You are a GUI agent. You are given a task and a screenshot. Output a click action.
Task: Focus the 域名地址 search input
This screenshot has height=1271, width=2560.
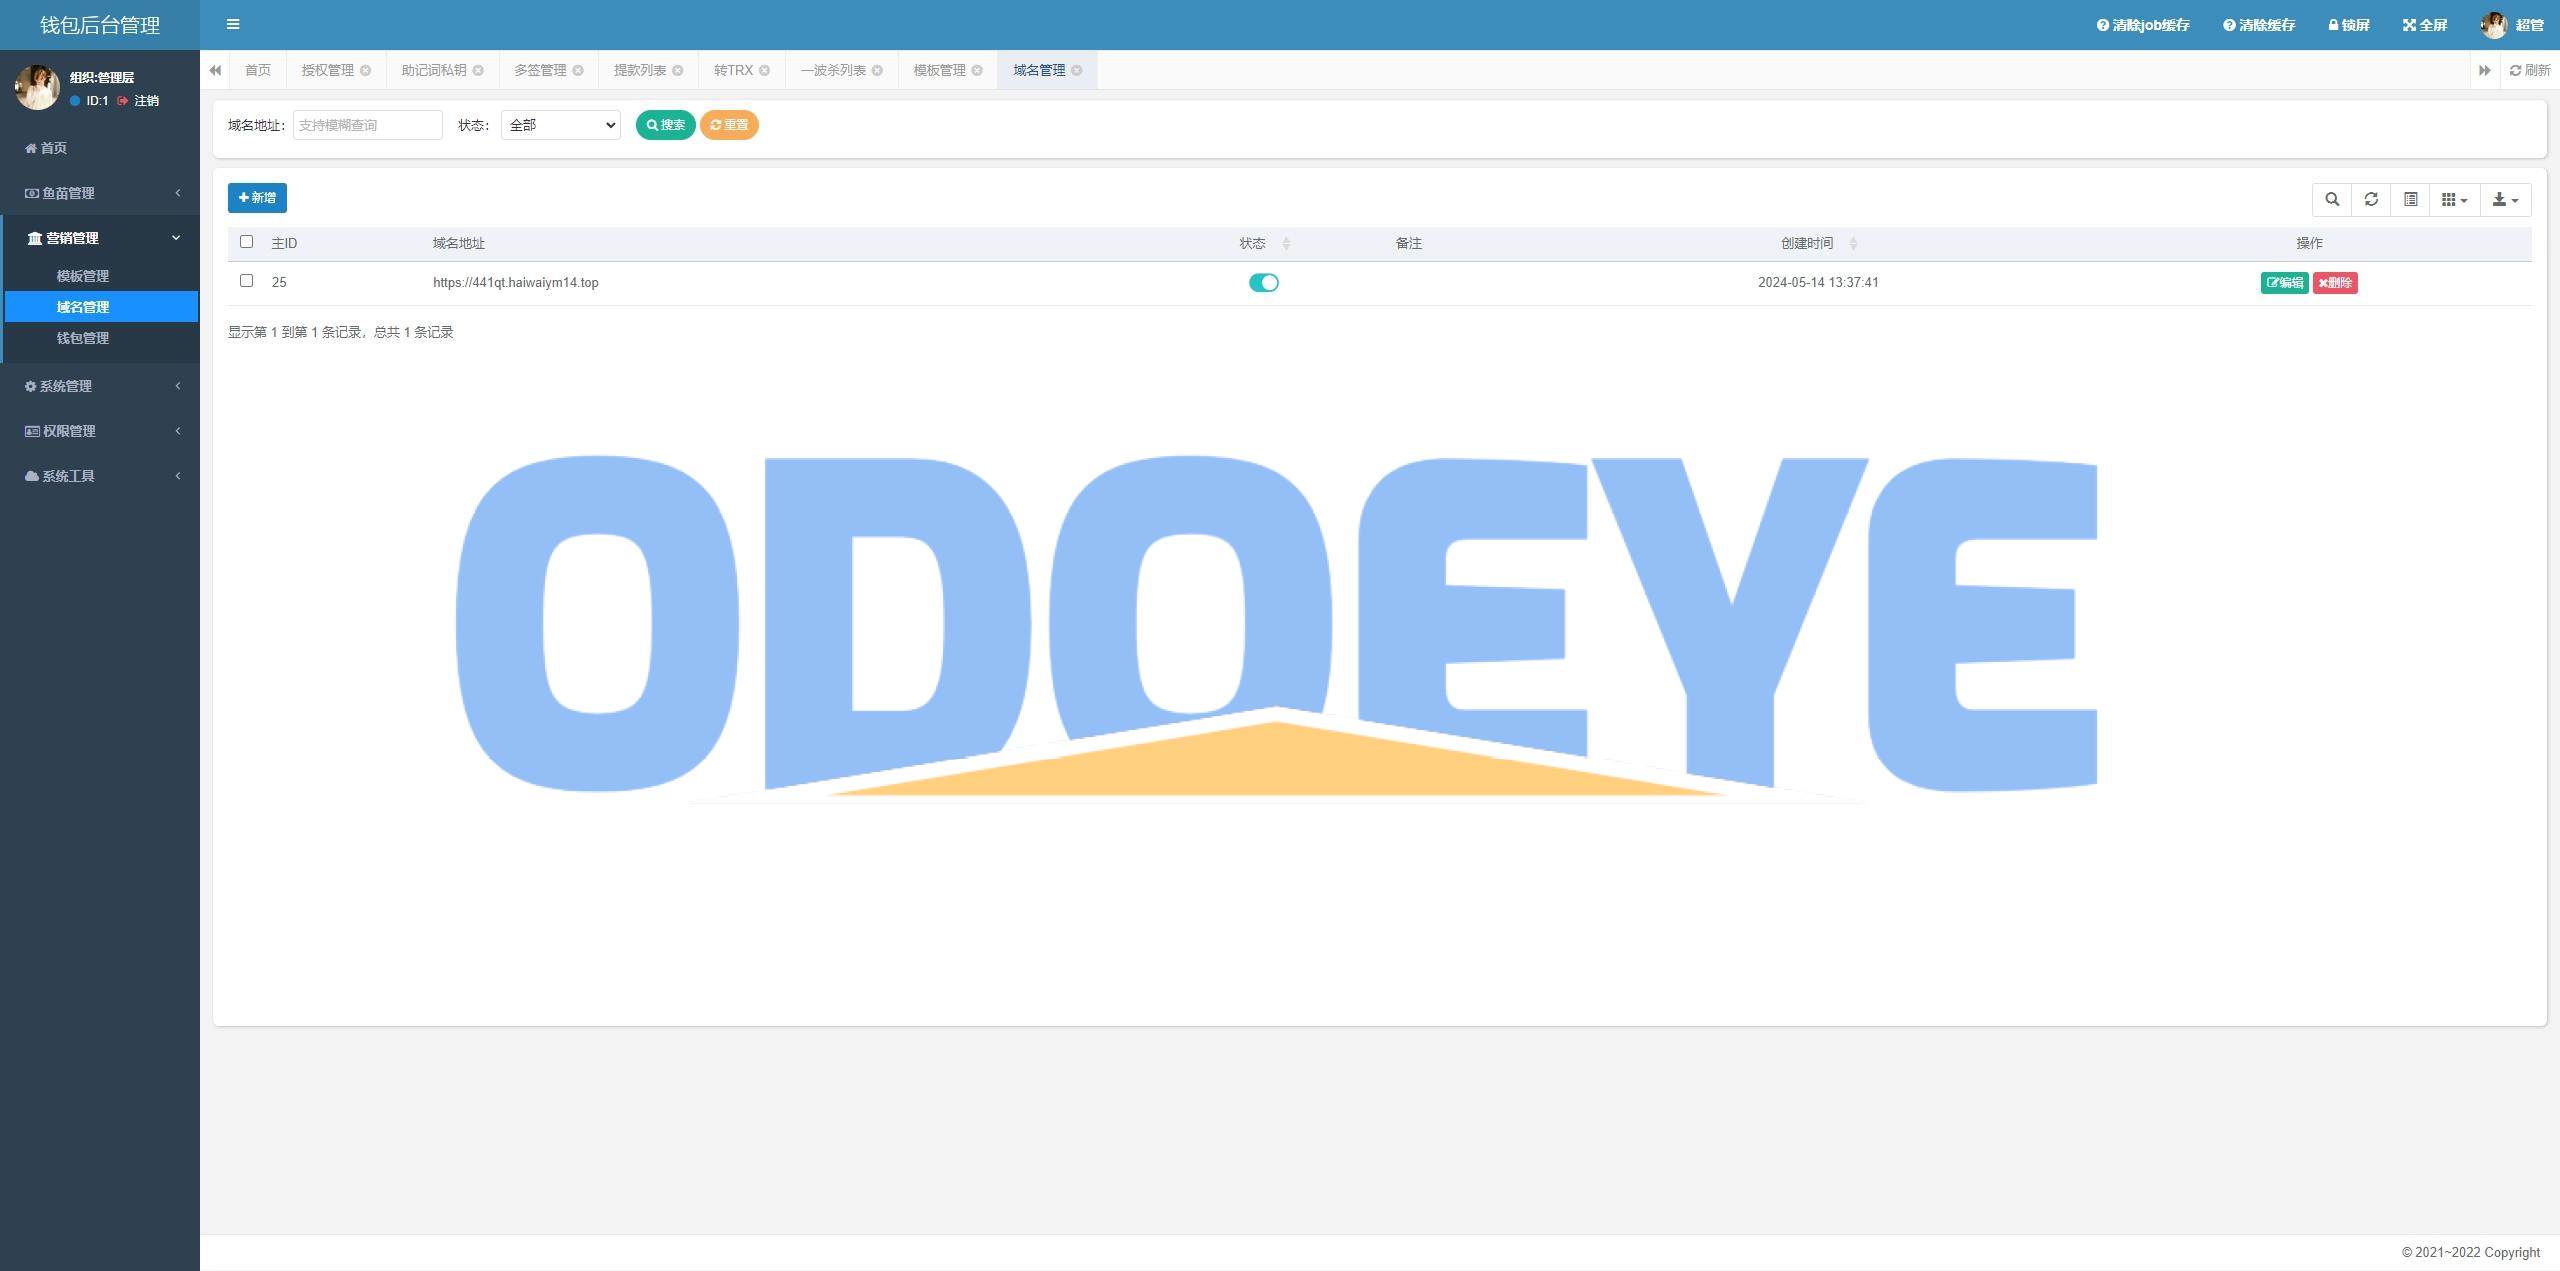coord(367,125)
